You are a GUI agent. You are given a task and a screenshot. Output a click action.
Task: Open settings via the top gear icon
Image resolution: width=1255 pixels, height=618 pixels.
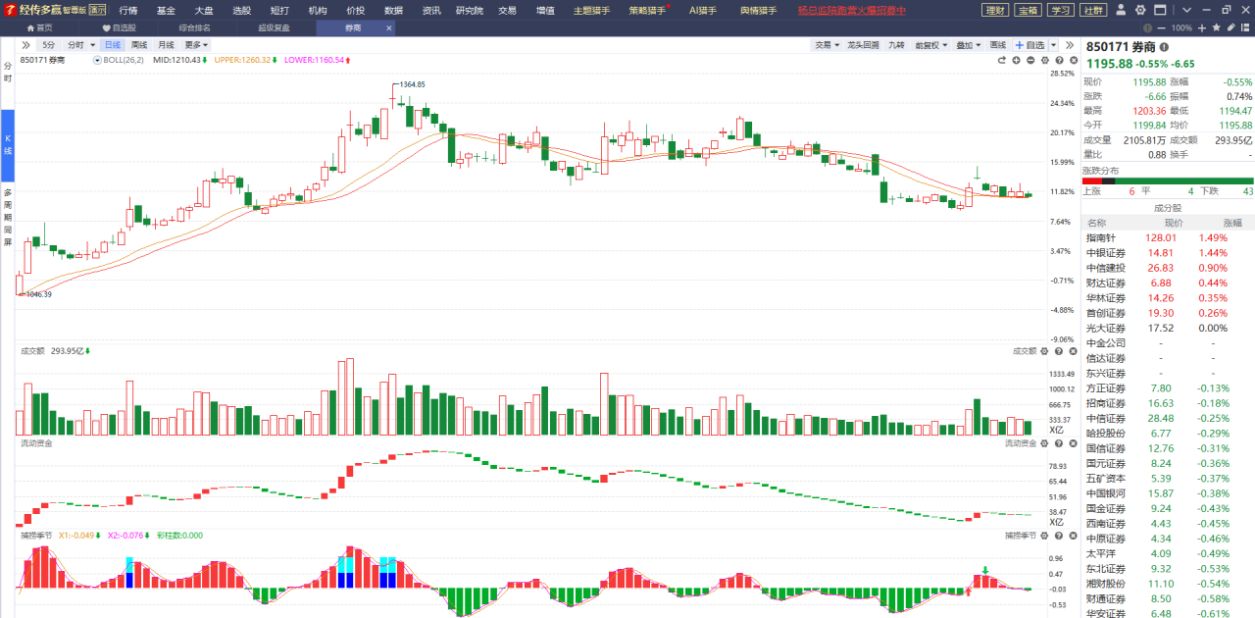(1139, 10)
